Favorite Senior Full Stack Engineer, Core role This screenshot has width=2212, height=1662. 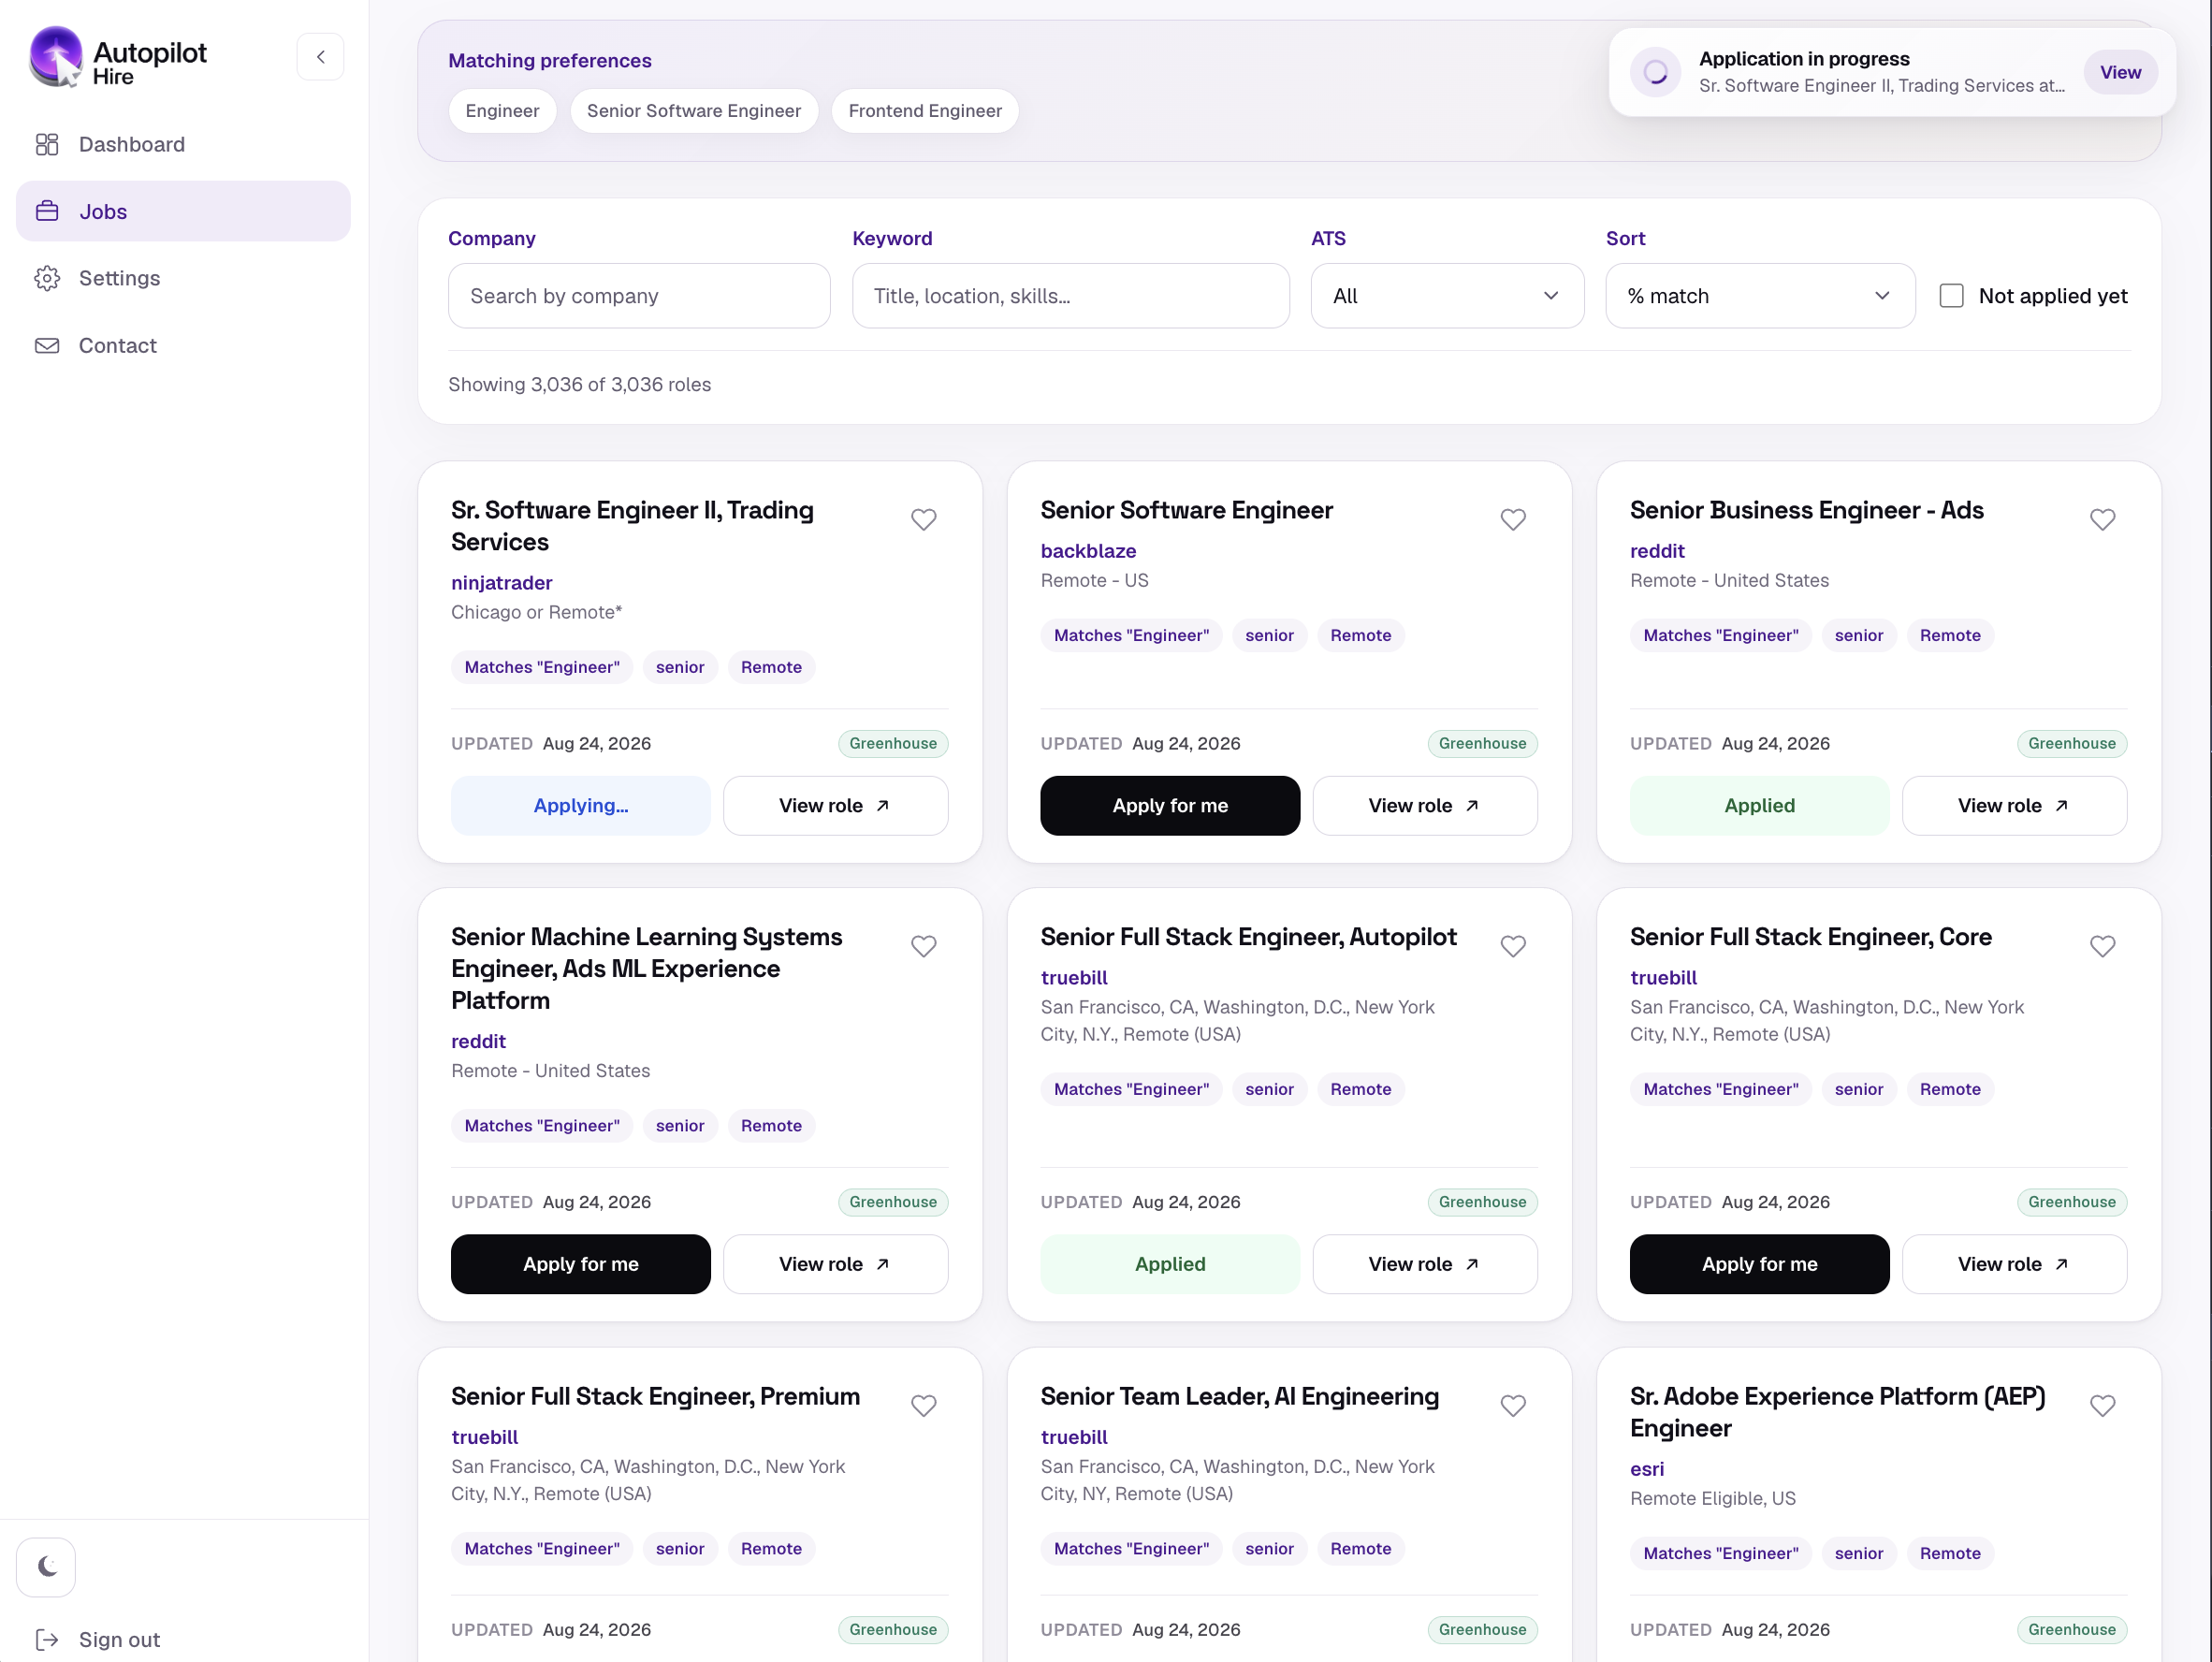[2102, 946]
